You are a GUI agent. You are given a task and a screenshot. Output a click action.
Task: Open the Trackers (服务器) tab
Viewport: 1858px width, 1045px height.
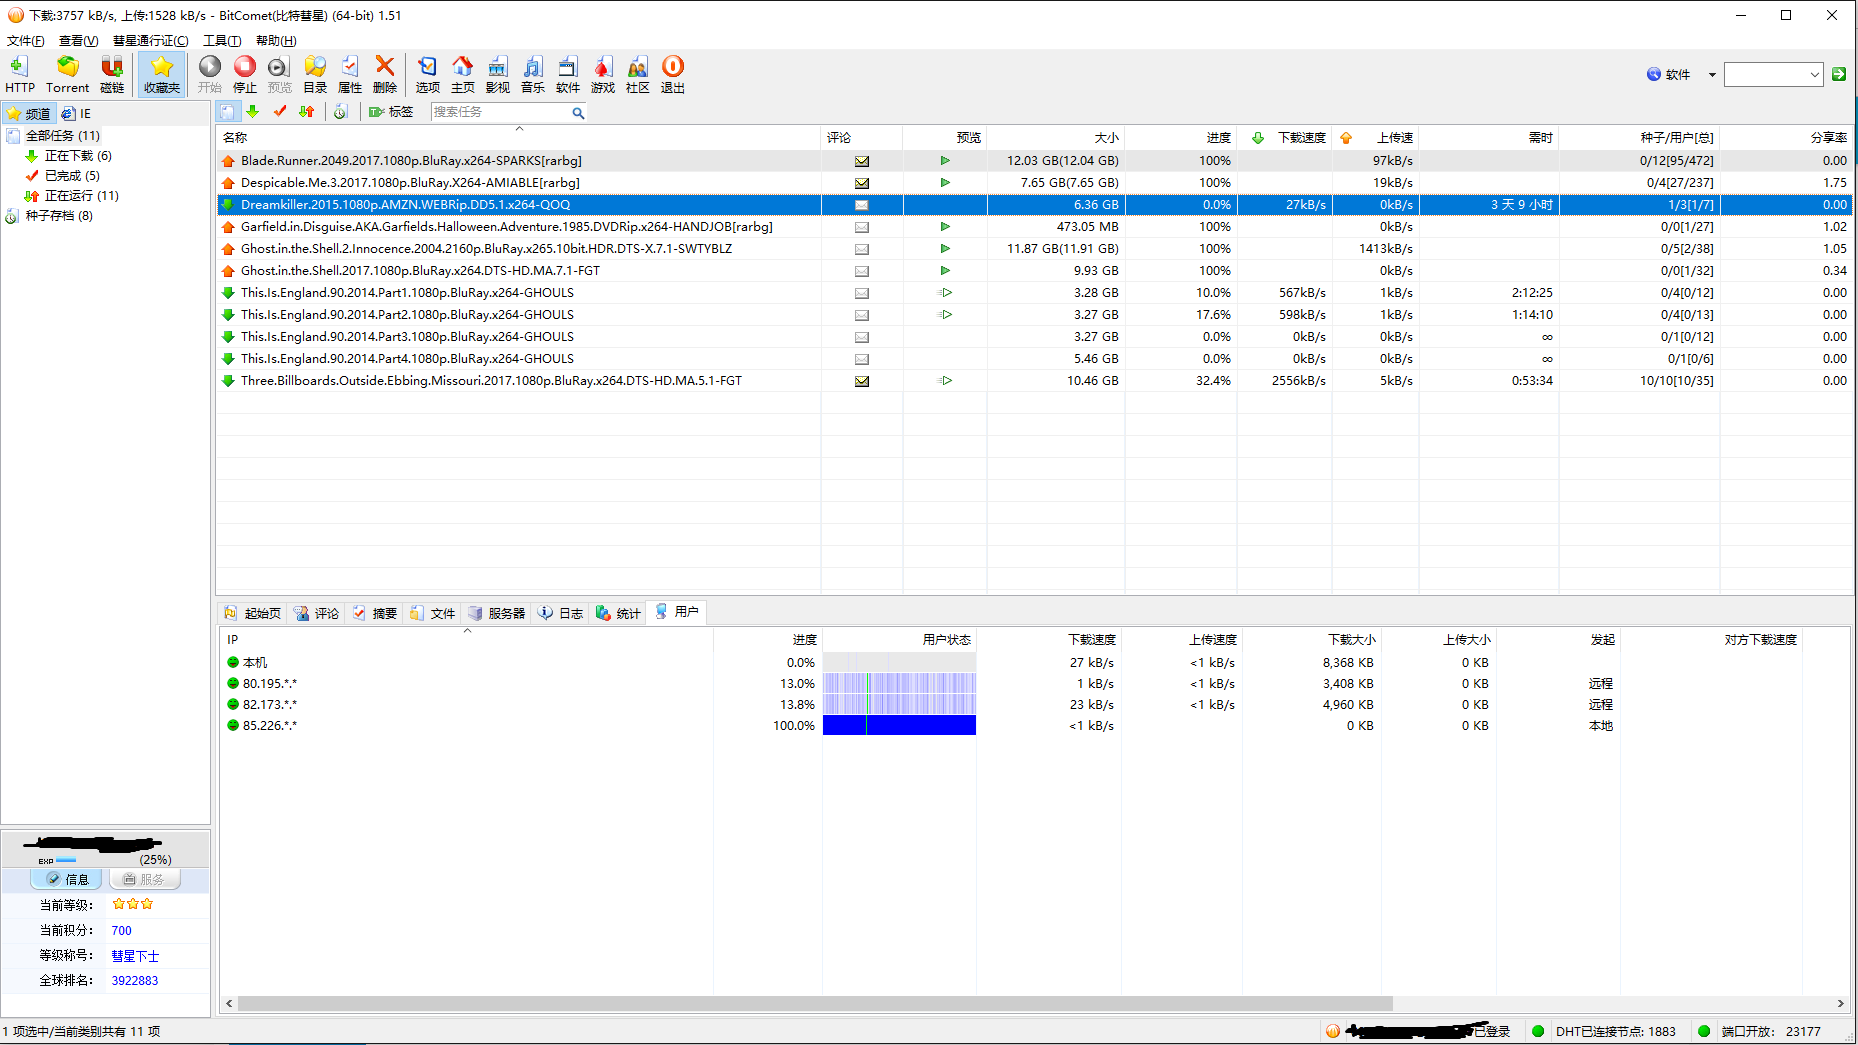[497, 613]
